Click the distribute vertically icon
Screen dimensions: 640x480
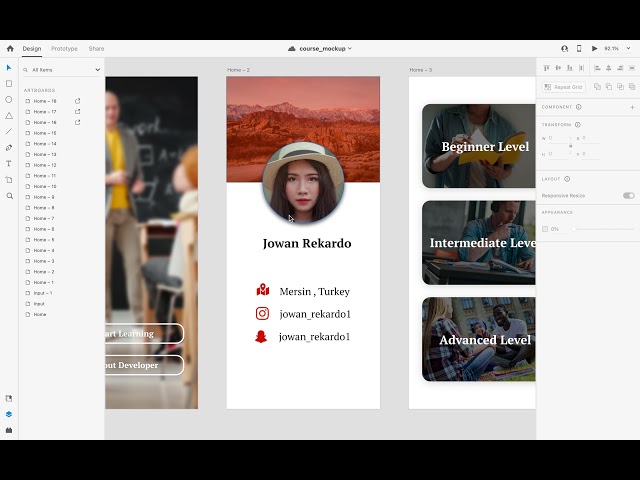pyautogui.click(x=632, y=68)
